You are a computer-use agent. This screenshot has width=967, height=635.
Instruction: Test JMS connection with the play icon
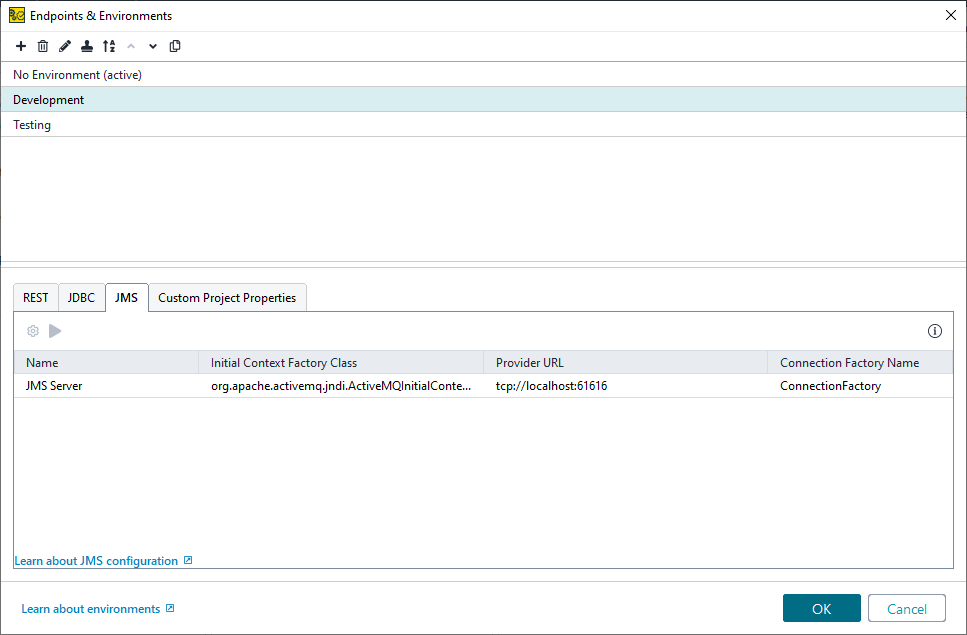click(55, 330)
